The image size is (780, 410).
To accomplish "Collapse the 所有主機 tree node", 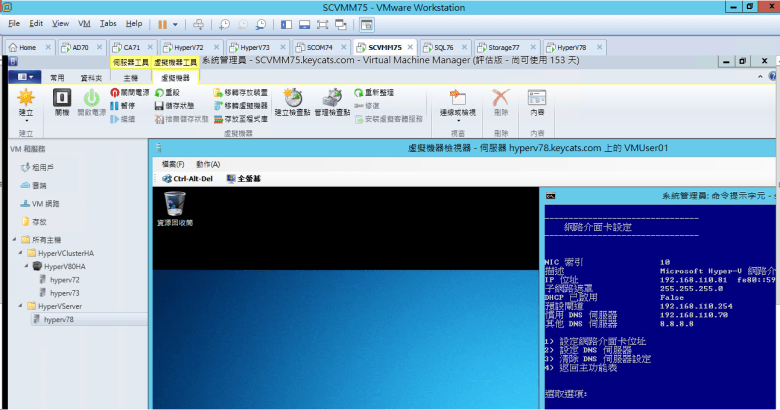I will (x=14, y=239).
